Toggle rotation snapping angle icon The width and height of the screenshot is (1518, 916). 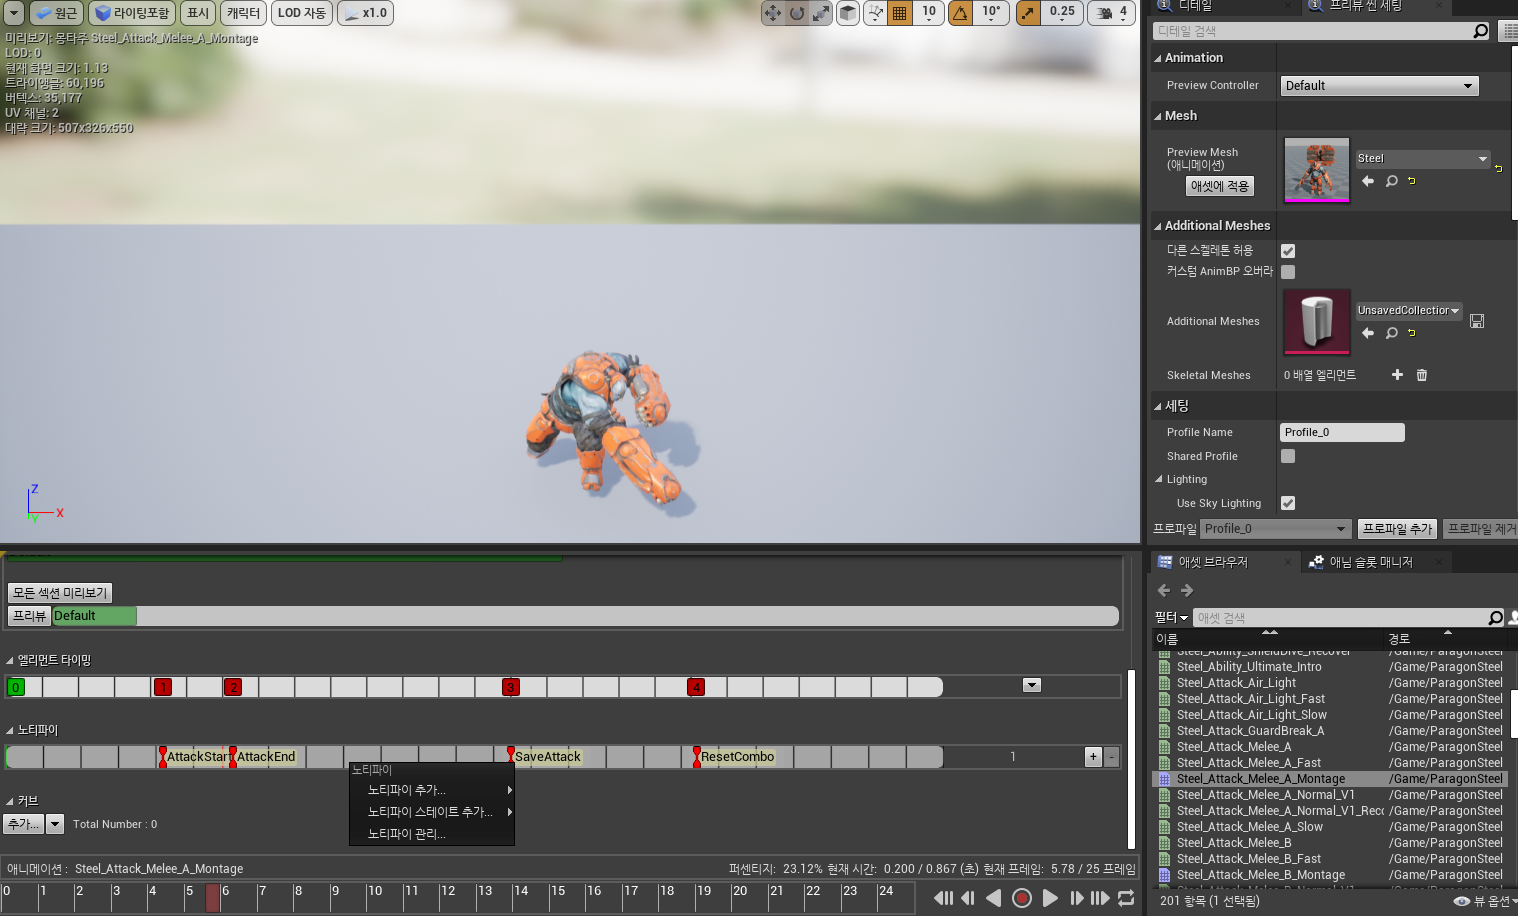tap(960, 13)
